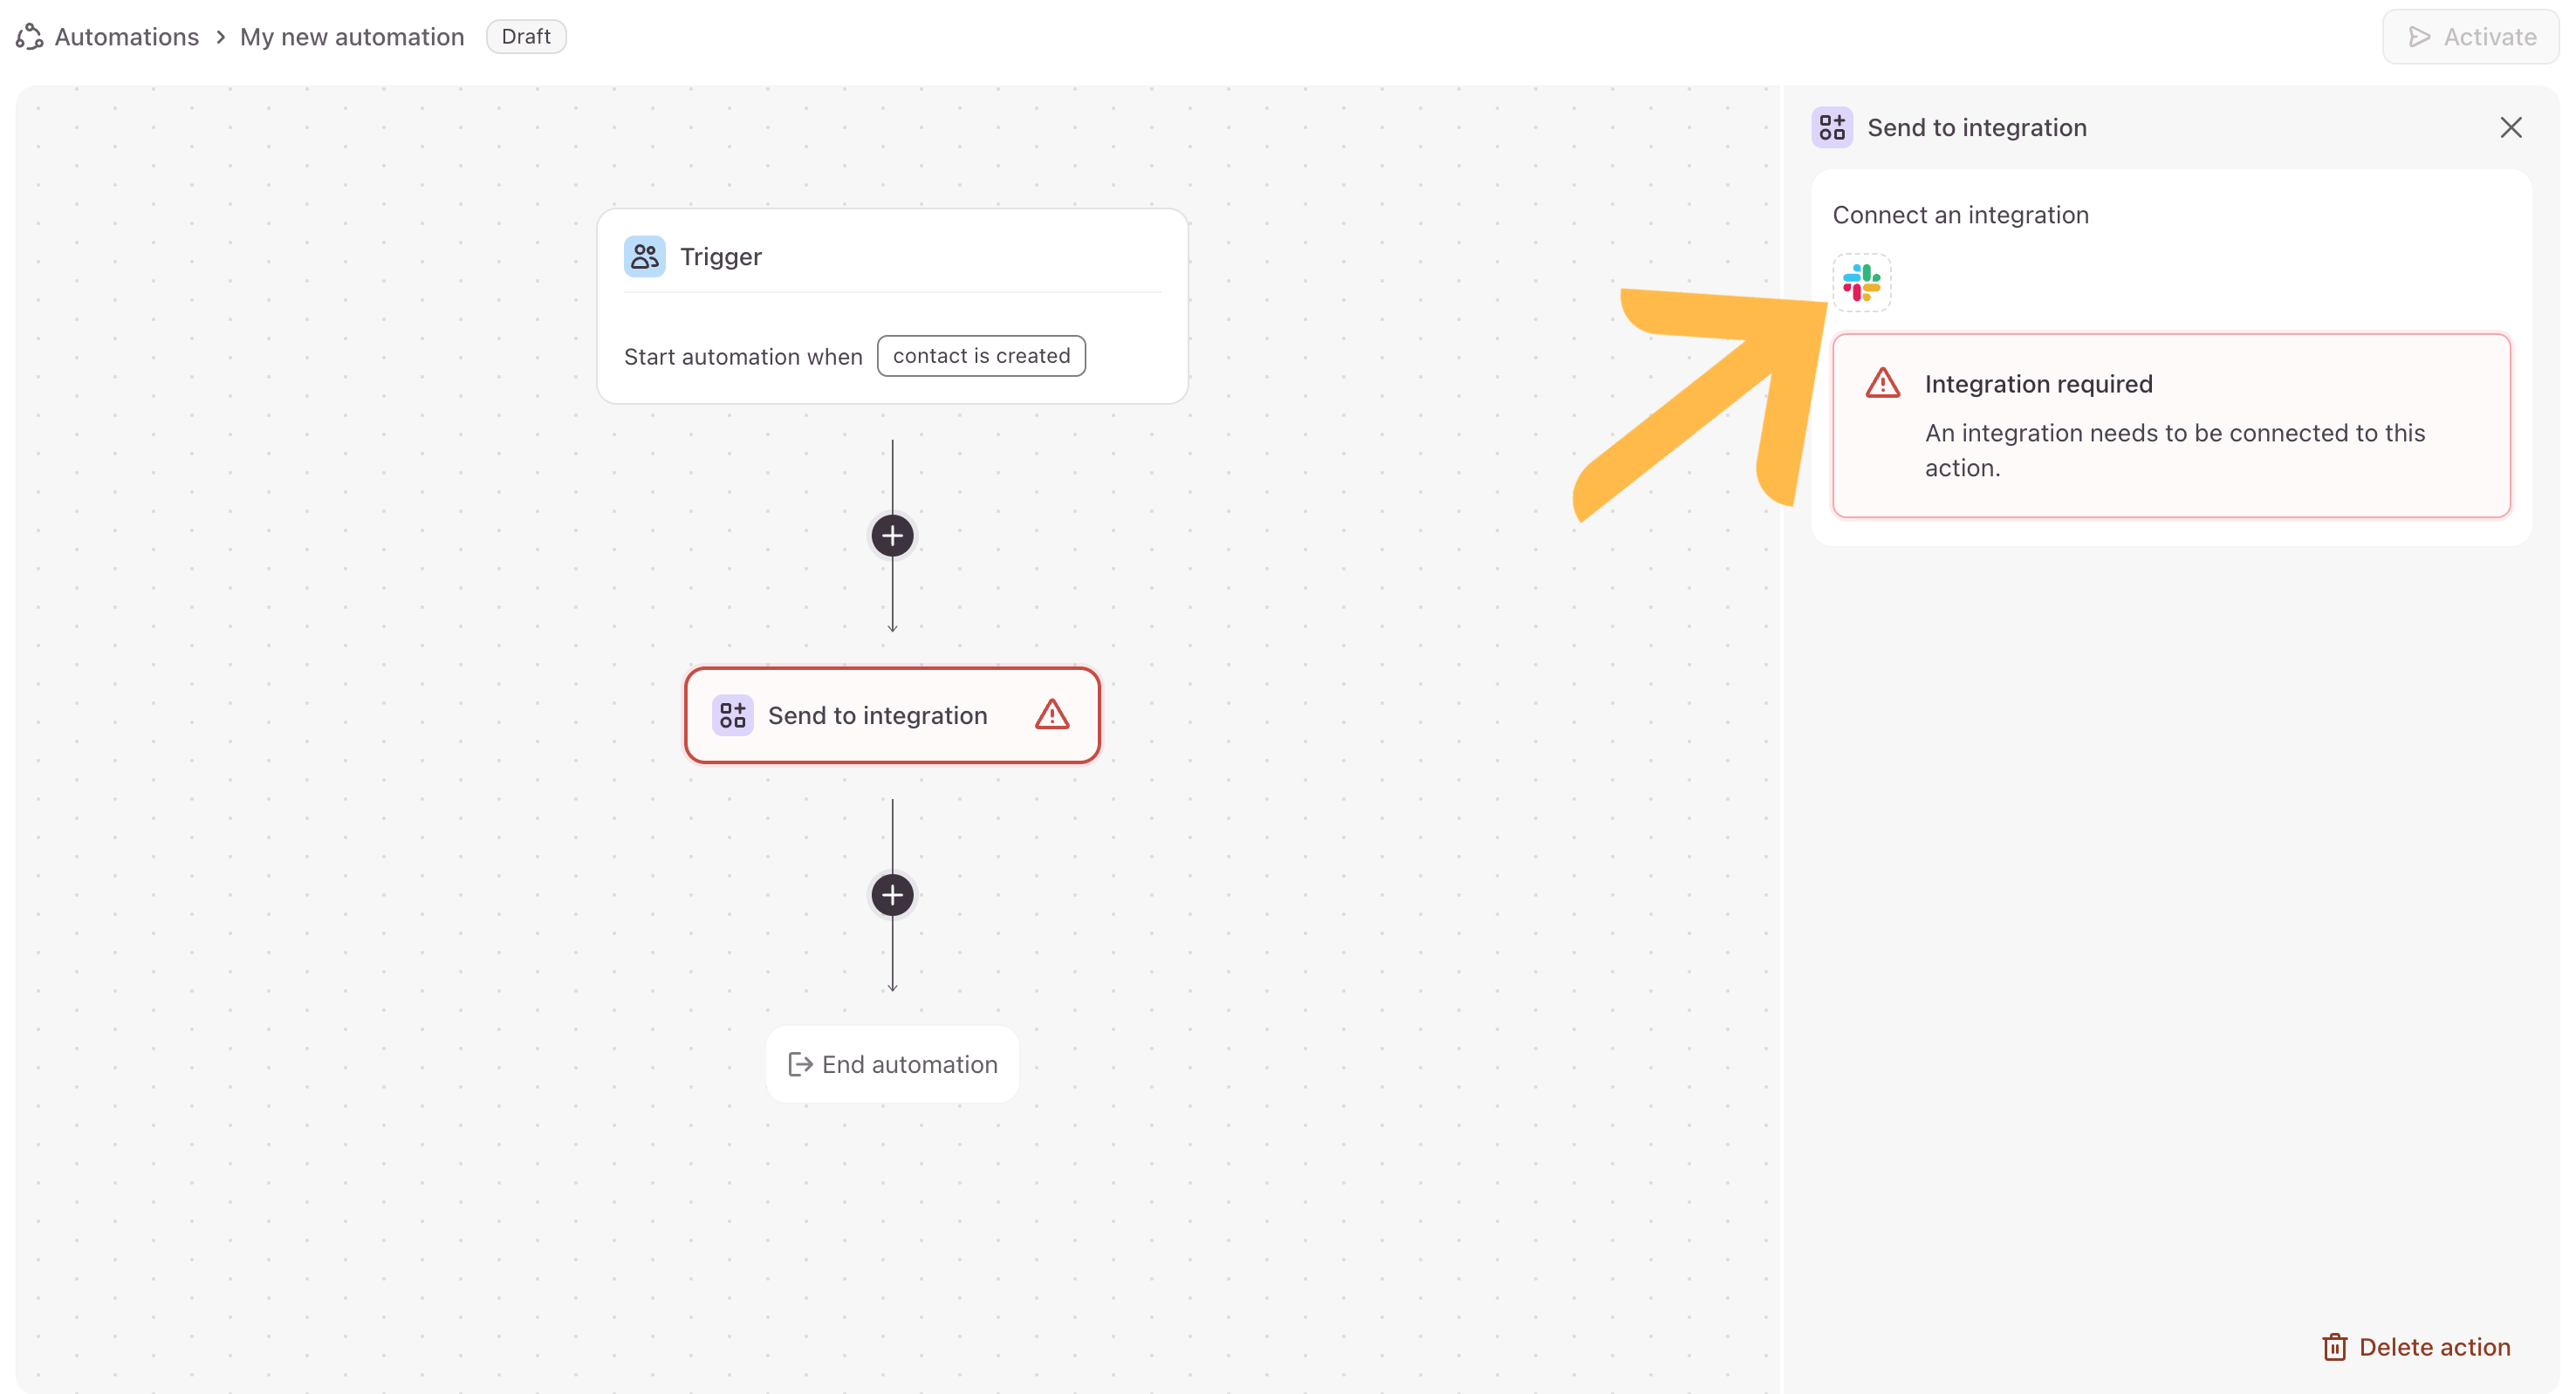Click the Integration required warning icon
The width and height of the screenshot is (2576, 1394).
pos(1883,384)
